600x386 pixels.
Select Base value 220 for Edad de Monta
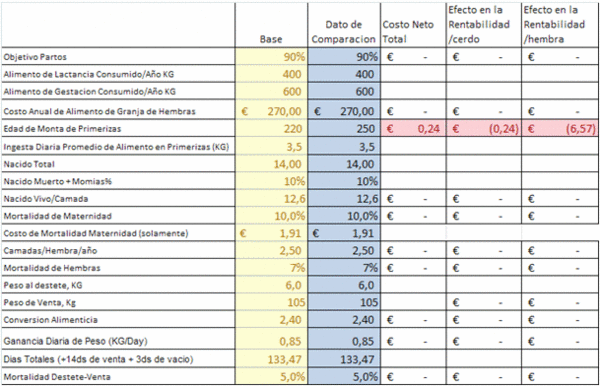[x=293, y=129]
